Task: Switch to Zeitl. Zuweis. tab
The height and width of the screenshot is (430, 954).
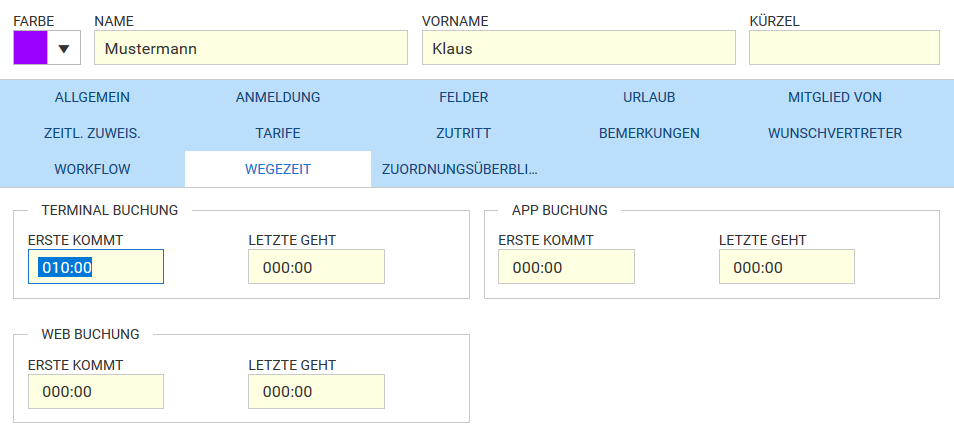Action: 92,133
